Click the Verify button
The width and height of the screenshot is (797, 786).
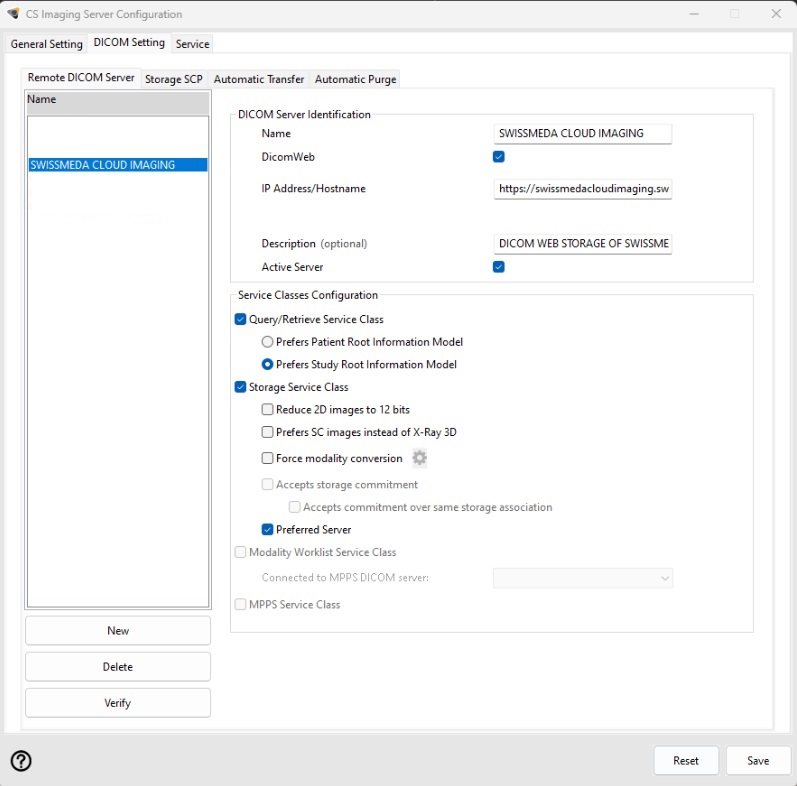118,703
